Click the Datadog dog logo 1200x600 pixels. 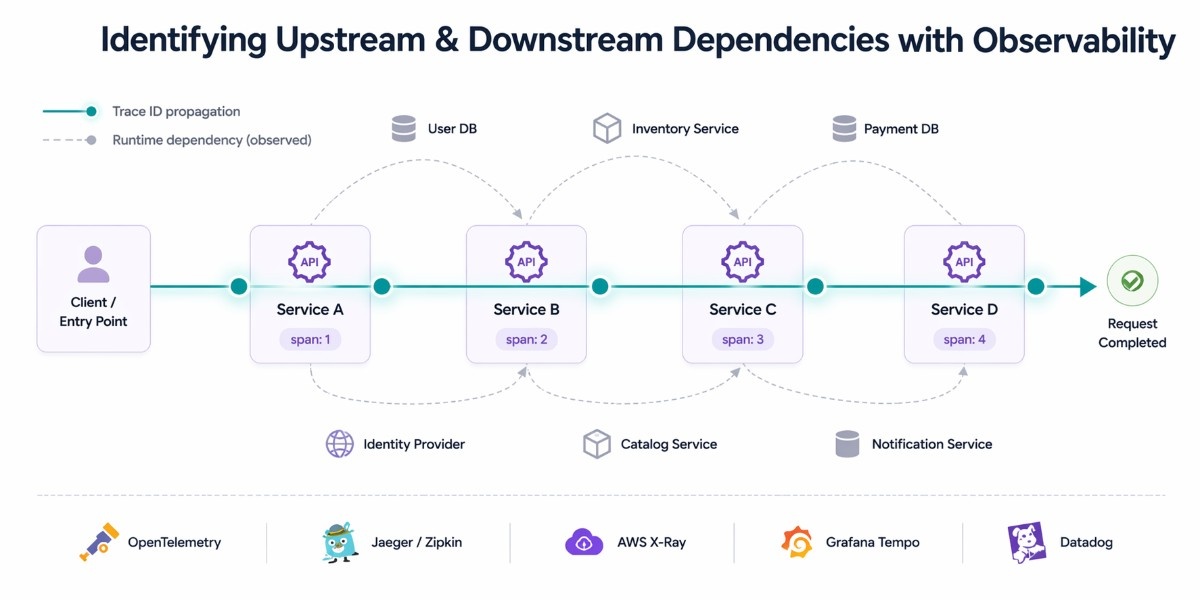(1027, 542)
